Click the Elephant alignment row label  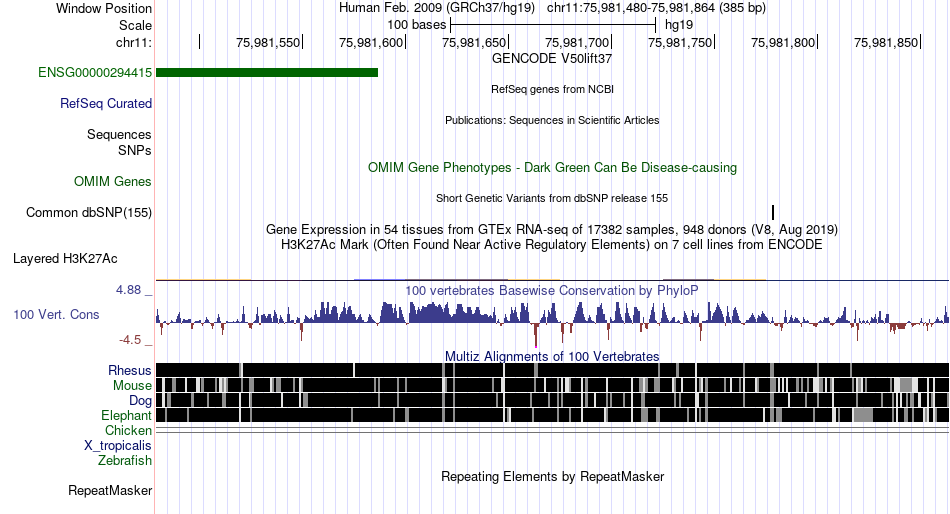coord(126,416)
